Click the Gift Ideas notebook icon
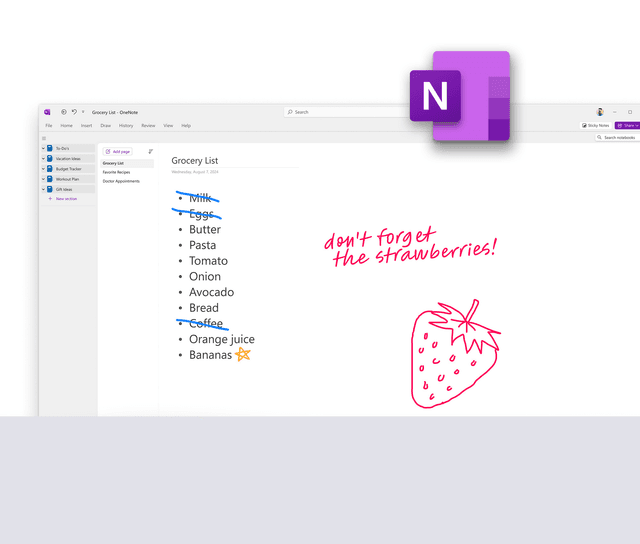The height and width of the screenshot is (544, 640). [50, 189]
